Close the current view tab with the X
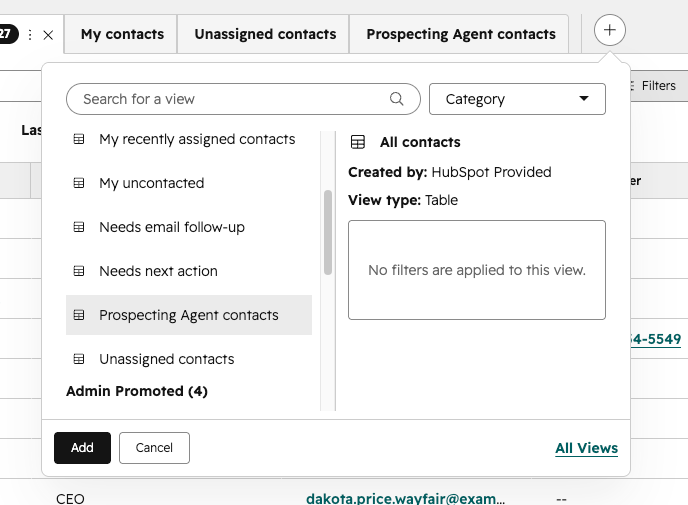688x505 pixels. click(48, 35)
